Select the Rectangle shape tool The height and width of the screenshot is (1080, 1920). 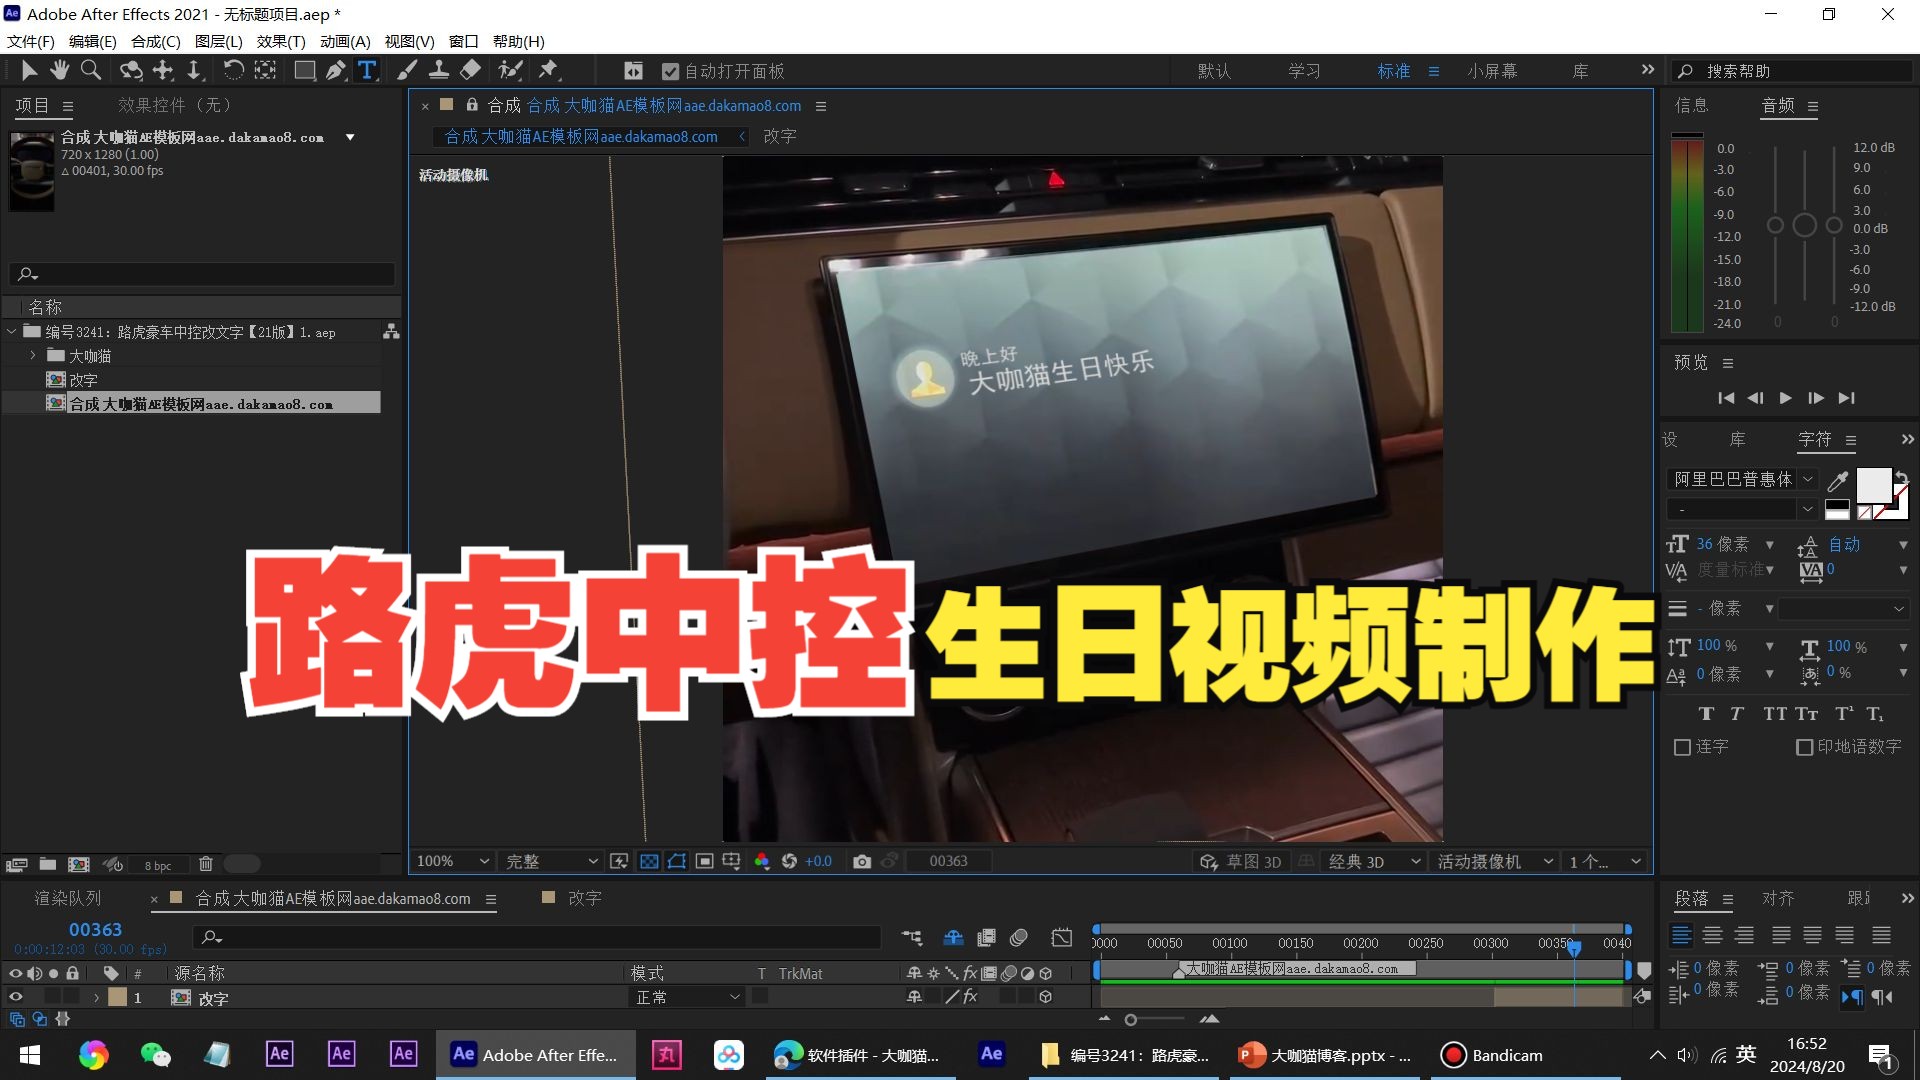click(x=304, y=70)
